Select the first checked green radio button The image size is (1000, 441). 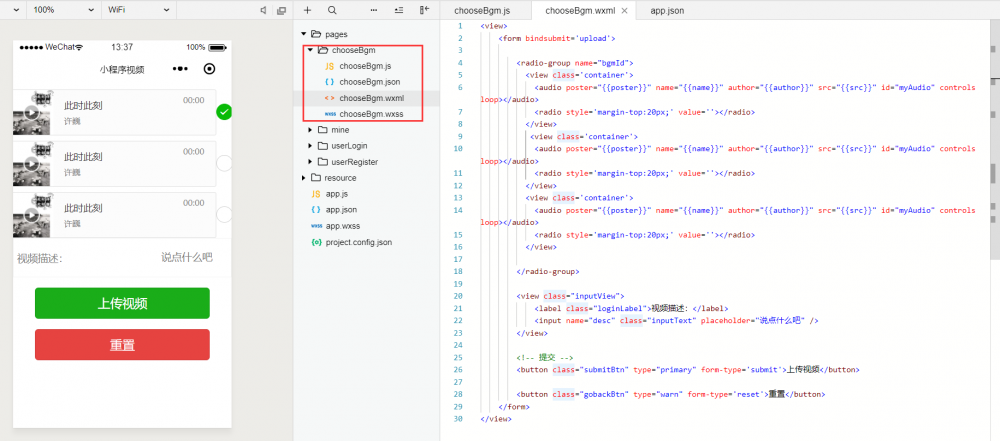[x=224, y=112]
